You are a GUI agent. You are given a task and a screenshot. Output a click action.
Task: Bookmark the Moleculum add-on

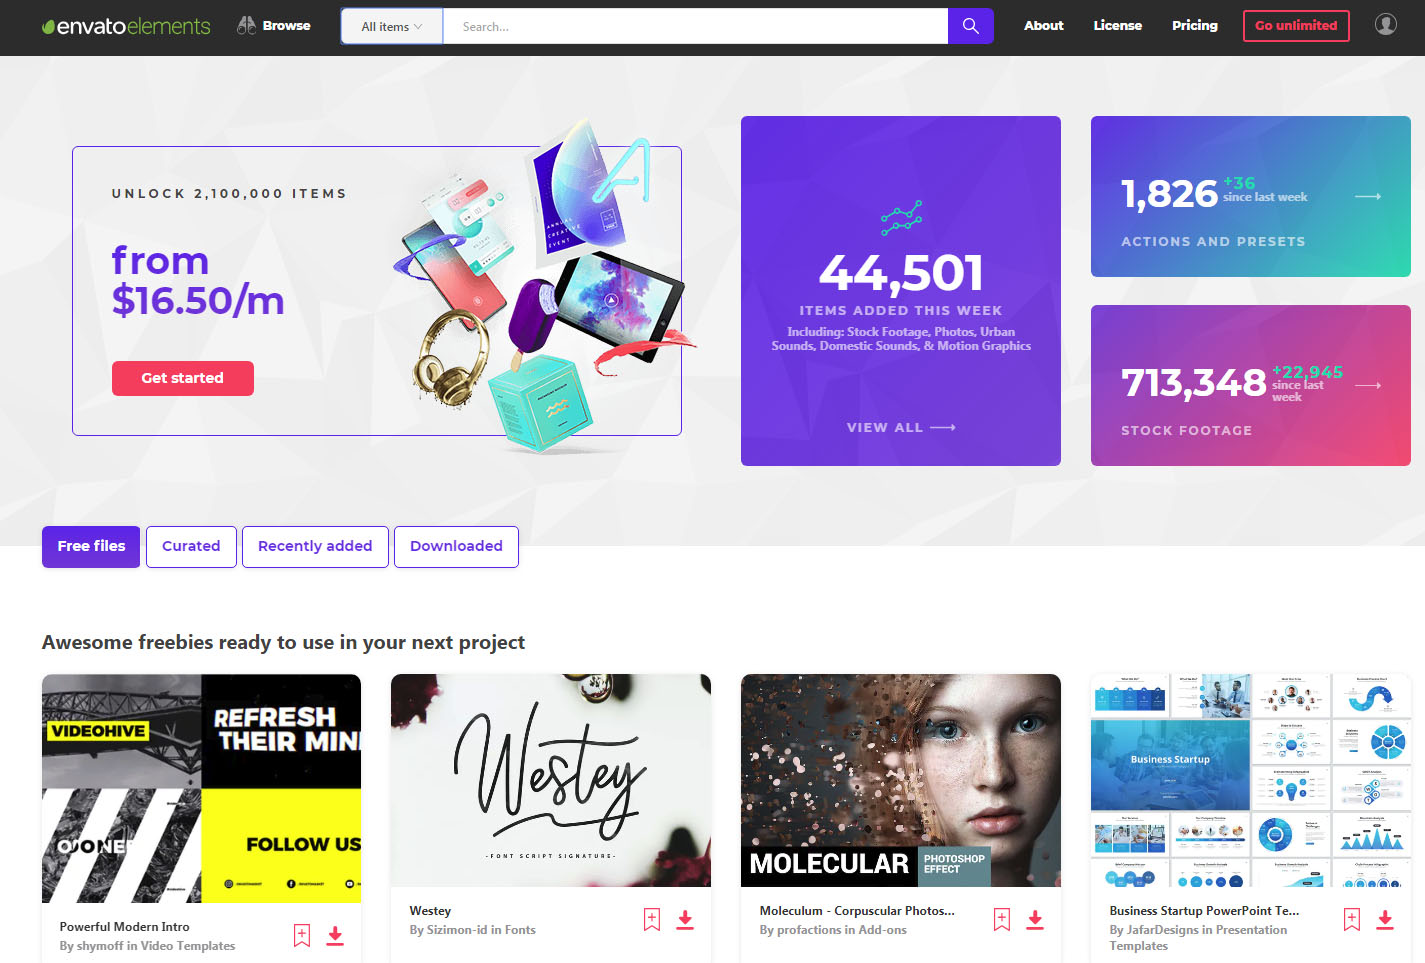point(1002,920)
